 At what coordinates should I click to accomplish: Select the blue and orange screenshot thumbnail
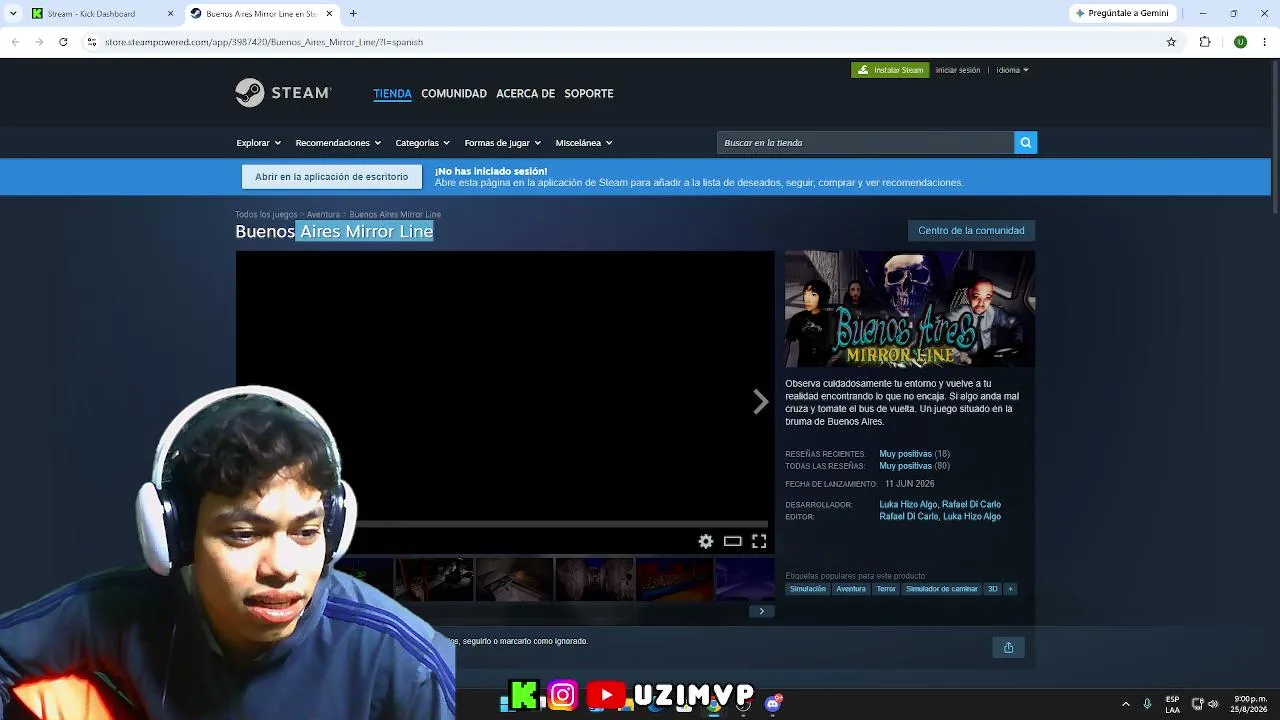tap(675, 580)
